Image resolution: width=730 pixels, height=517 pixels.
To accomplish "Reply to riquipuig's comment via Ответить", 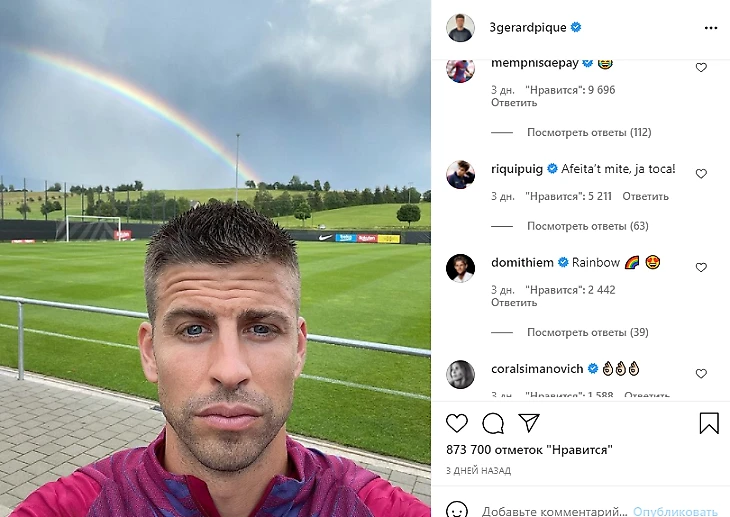I will point(645,197).
